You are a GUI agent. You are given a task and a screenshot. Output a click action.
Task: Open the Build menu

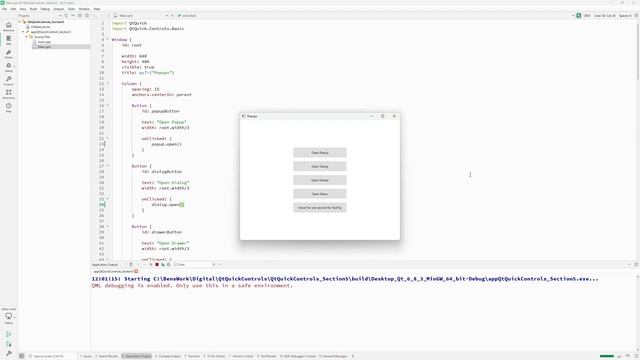33,9
